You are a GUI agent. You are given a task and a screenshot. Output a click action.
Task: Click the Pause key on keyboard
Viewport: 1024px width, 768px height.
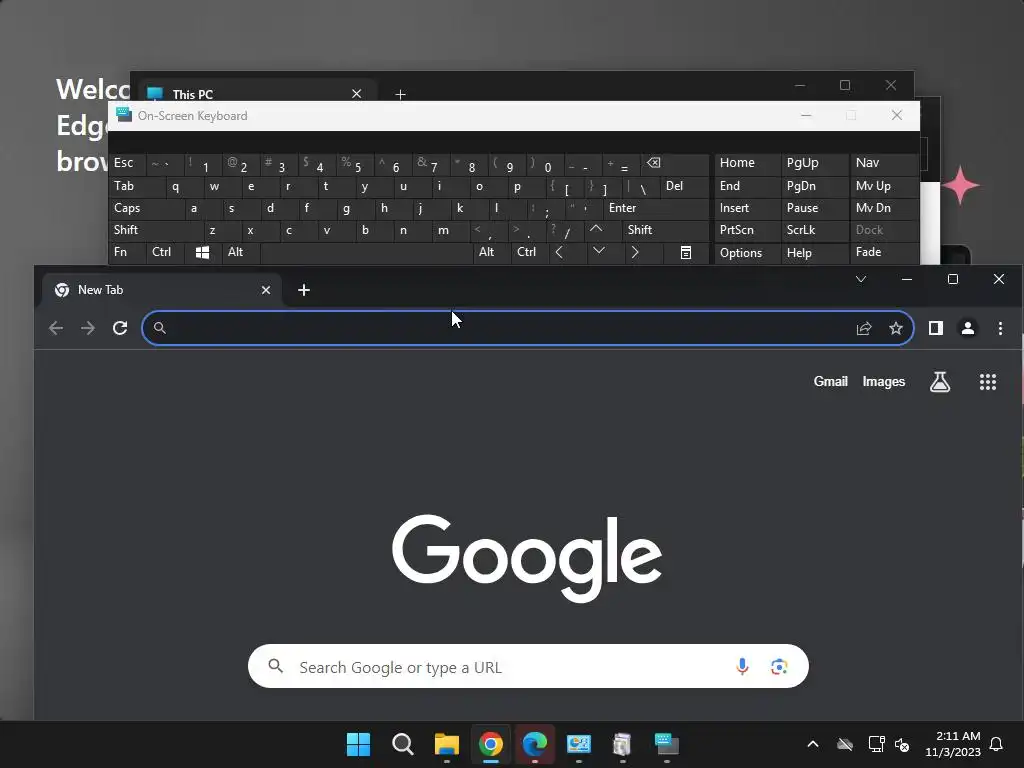click(x=814, y=208)
